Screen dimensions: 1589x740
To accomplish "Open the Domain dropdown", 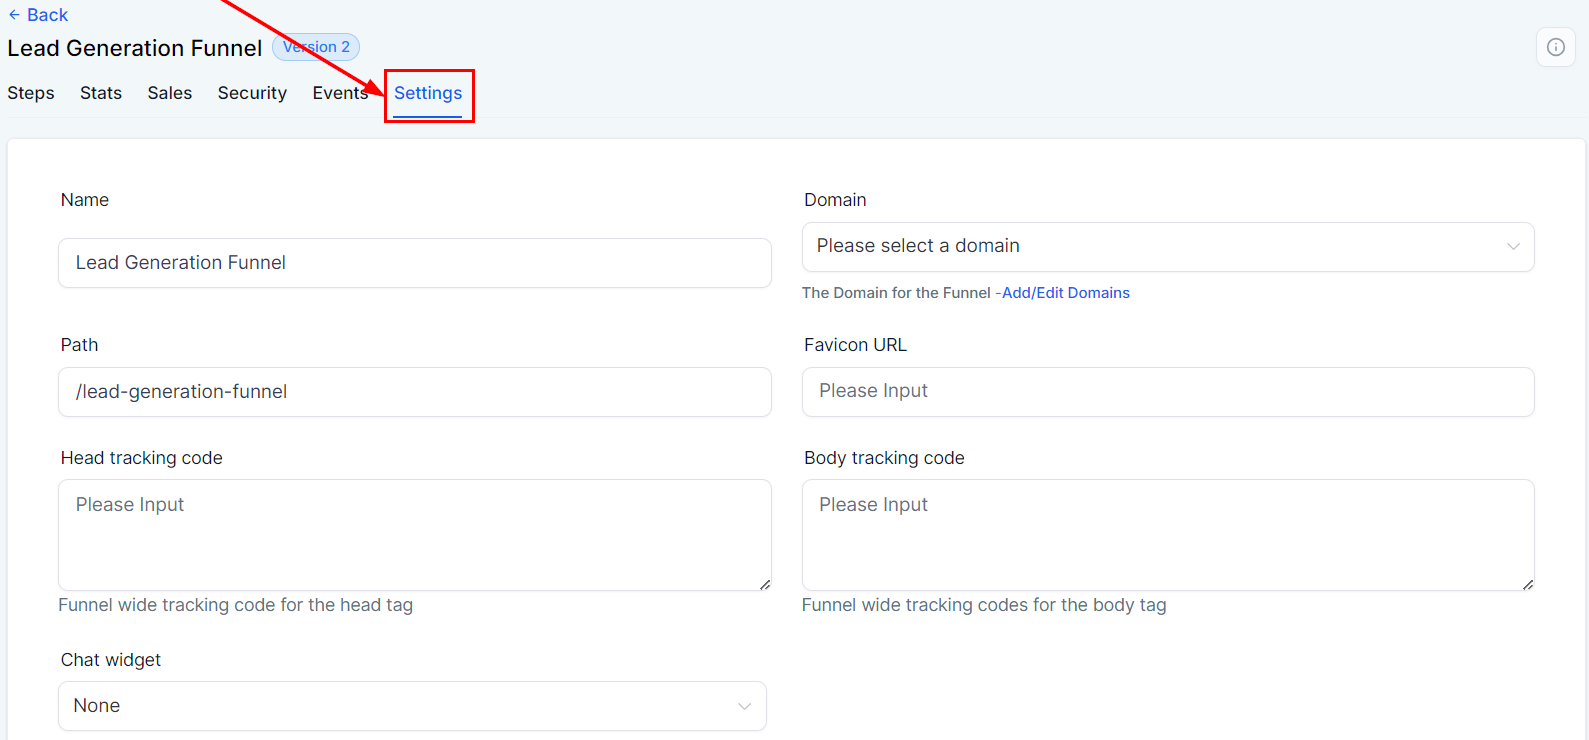I will (x=1168, y=247).
